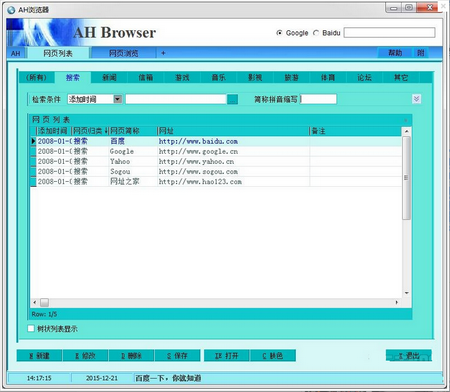Select the (所有) category tab
Image resolution: width=450 pixels, height=392 pixels.
37,78
